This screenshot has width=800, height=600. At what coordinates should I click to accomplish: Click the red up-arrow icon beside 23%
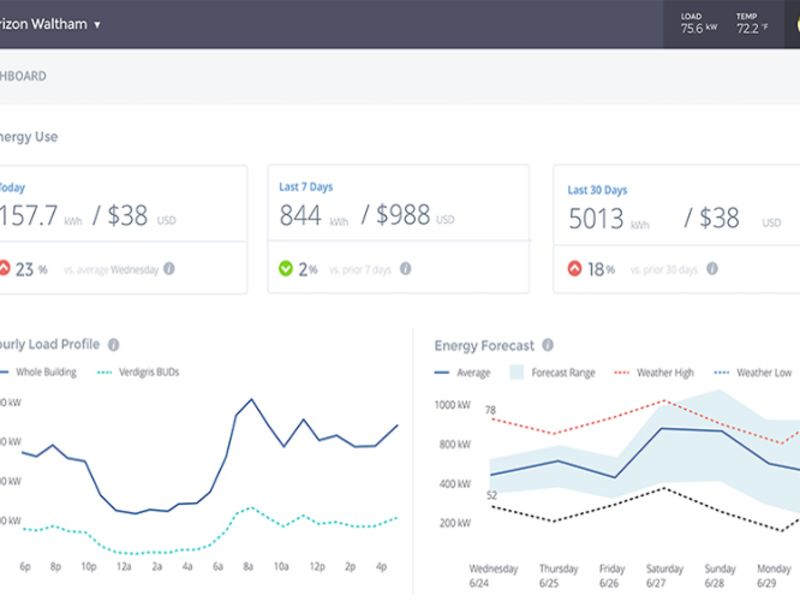point(4,268)
